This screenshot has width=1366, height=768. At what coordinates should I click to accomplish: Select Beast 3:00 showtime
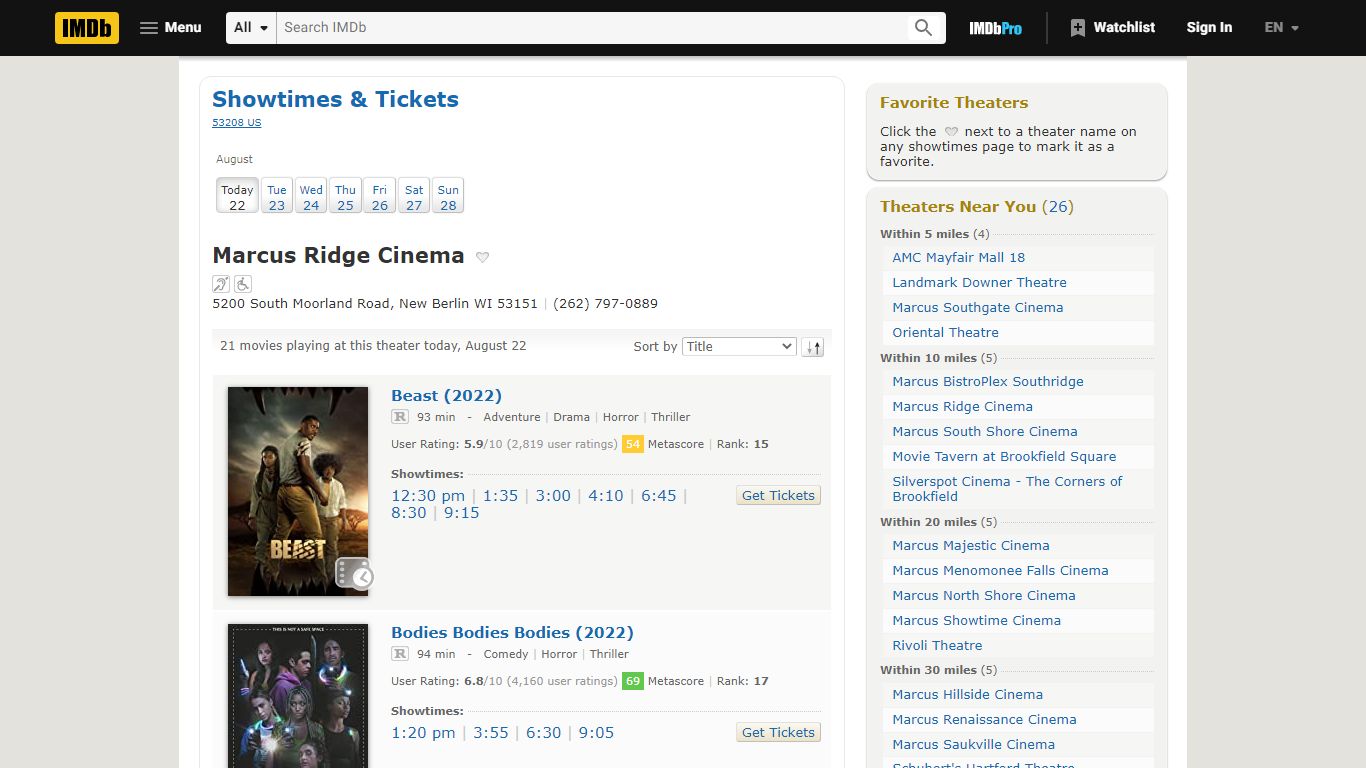click(x=553, y=495)
